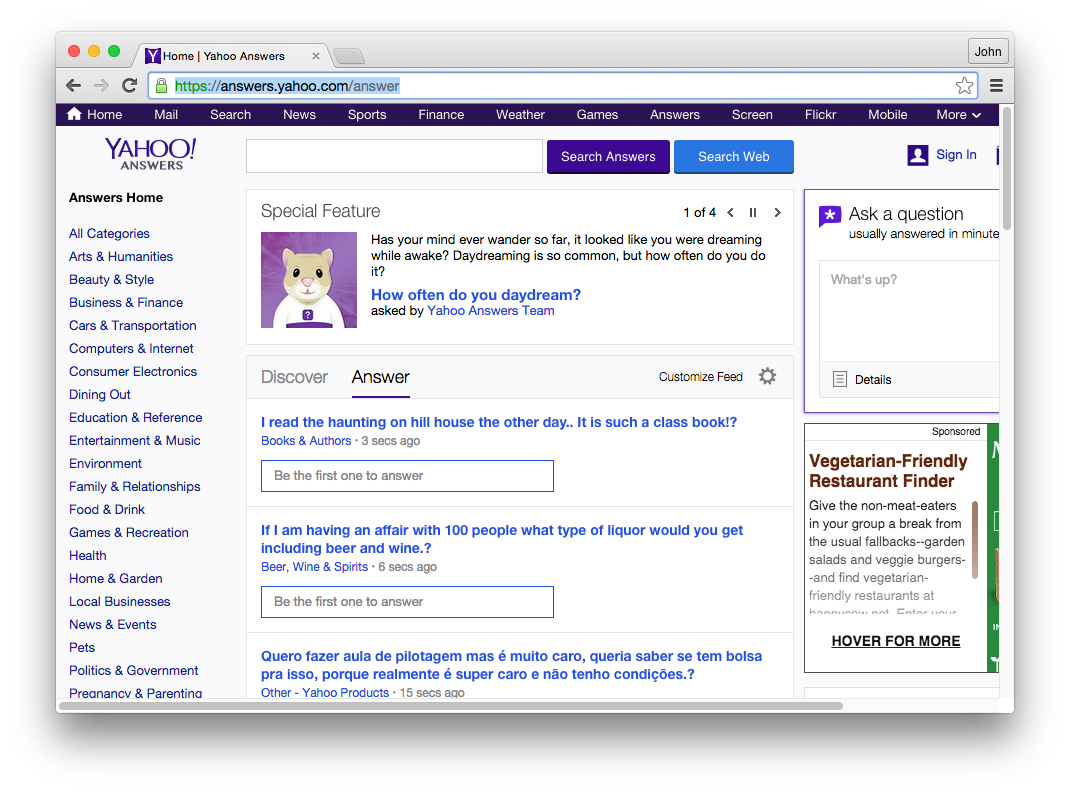Click the Sign In link
This screenshot has height=793, width=1070.
pos(956,155)
